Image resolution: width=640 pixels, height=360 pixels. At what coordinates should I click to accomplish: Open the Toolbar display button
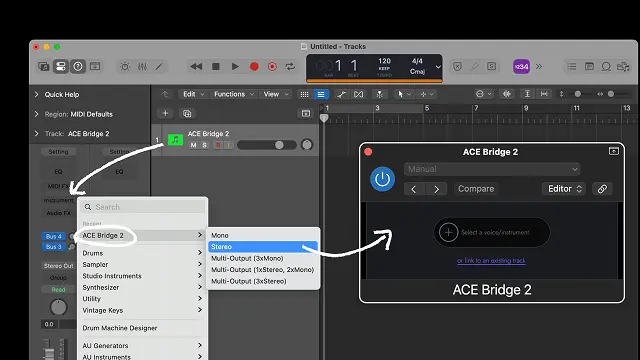pyautogui.click(x=95, y=67)
